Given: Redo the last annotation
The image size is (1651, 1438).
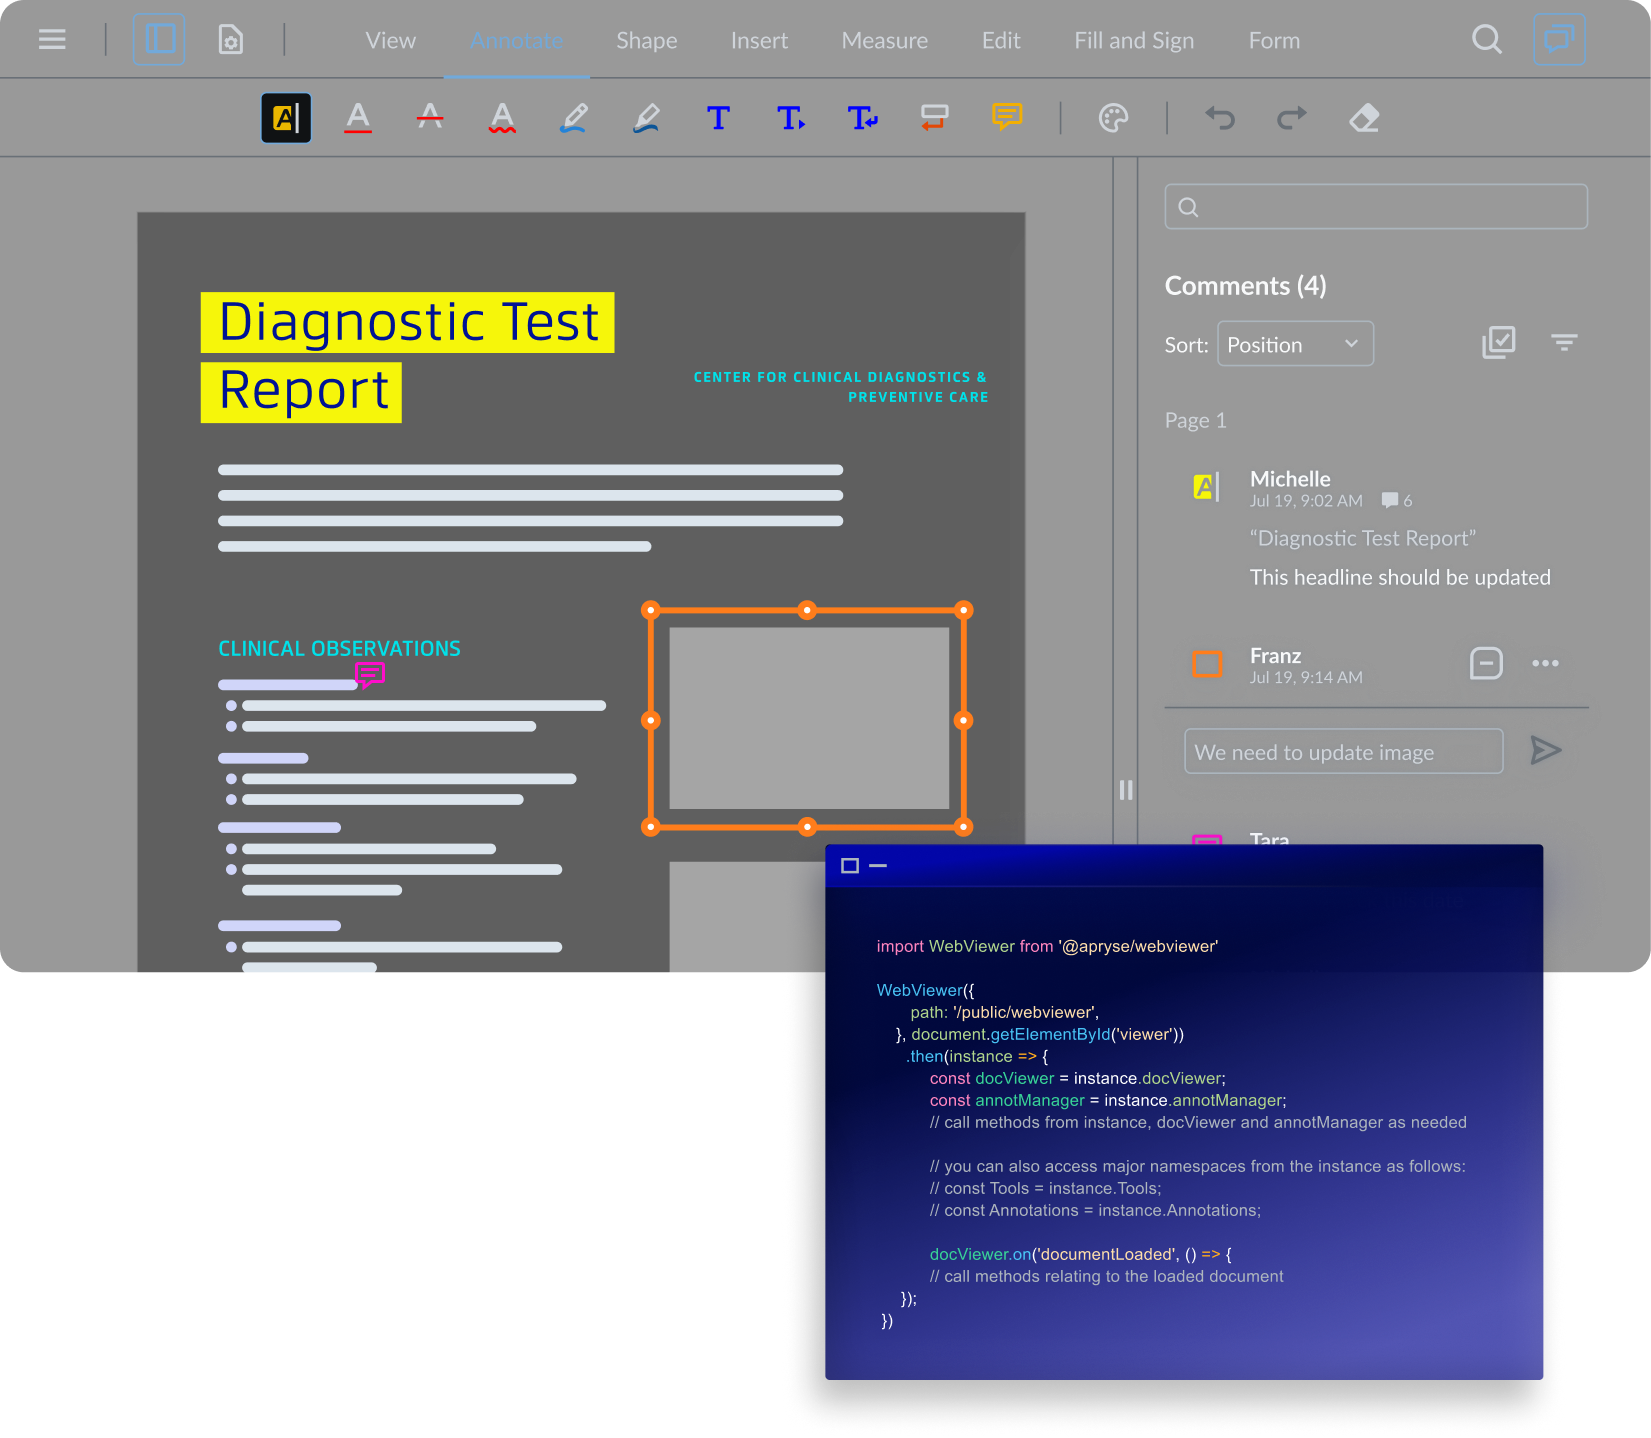Looking at the screenshot, I should [x=1292, y=118].
